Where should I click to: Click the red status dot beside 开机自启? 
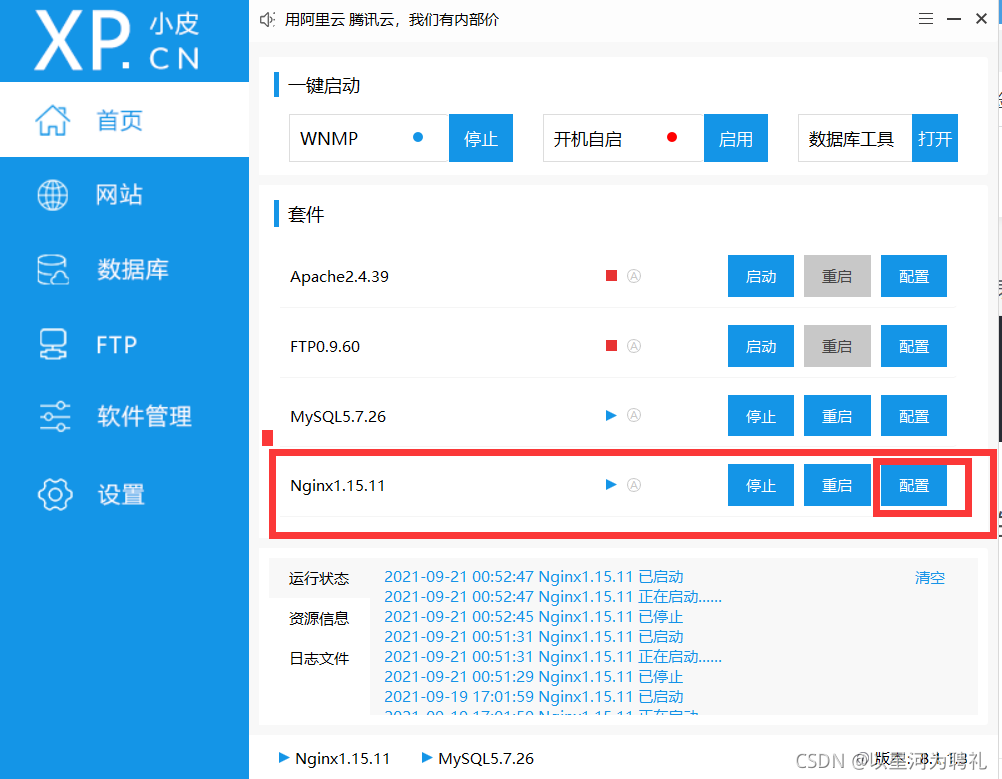672,137
